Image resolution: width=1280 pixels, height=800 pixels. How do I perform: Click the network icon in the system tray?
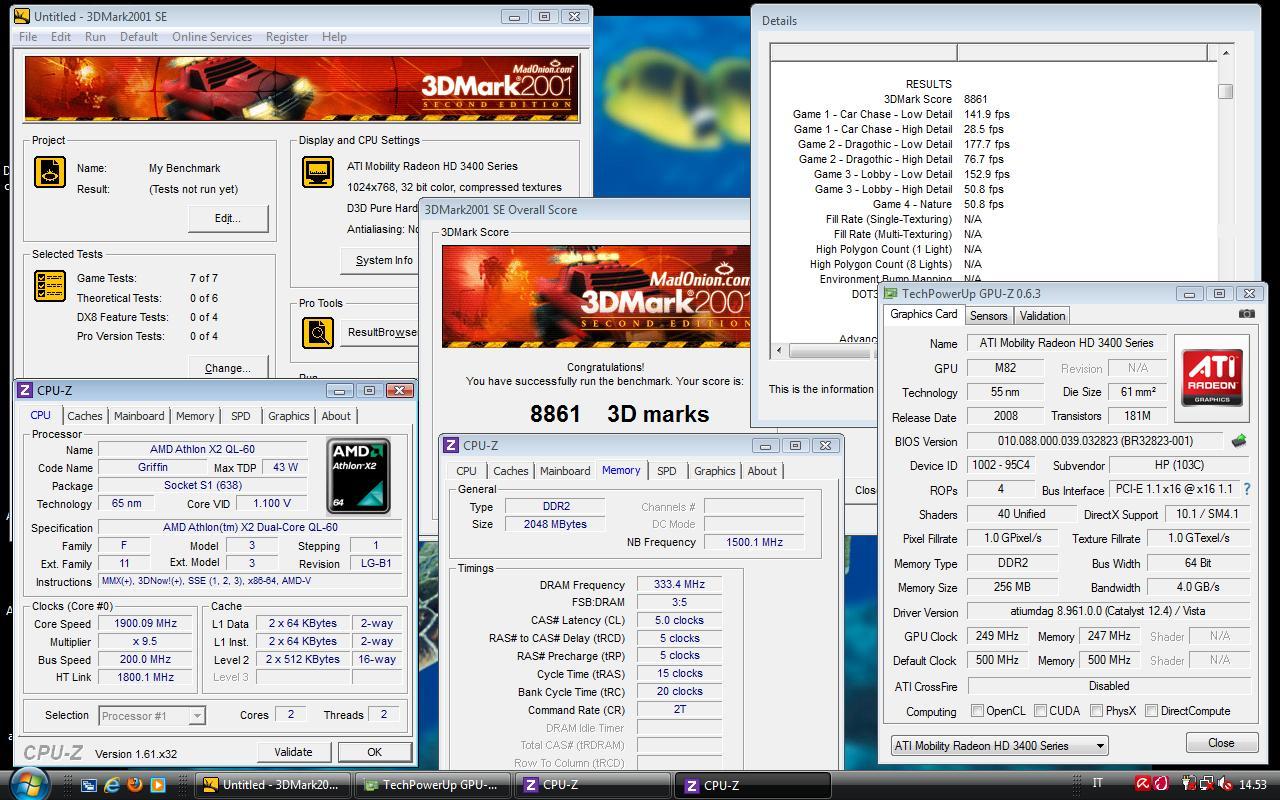point(1208,785)
